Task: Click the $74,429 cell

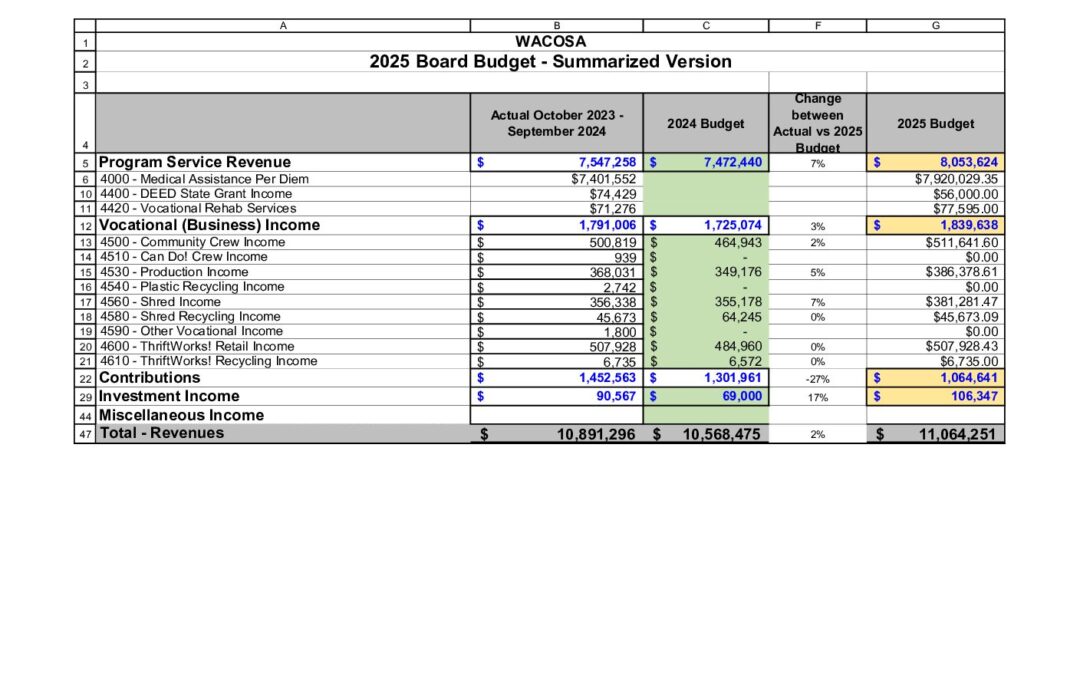Action: click(x=557, y=194)
